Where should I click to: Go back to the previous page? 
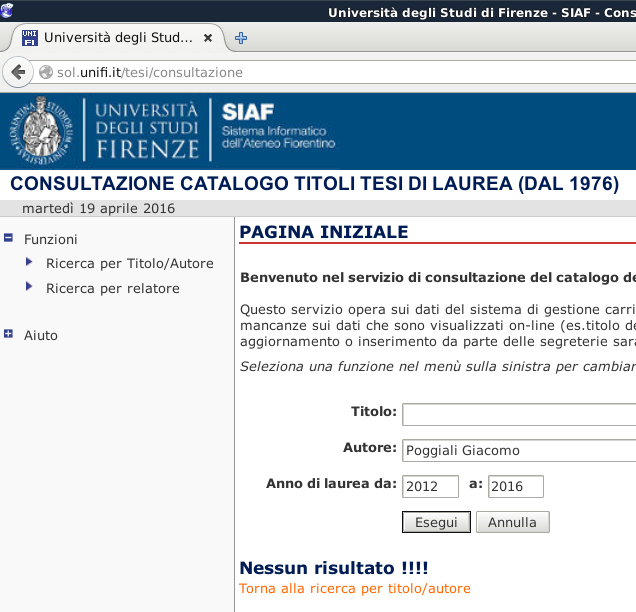[17, 72]
